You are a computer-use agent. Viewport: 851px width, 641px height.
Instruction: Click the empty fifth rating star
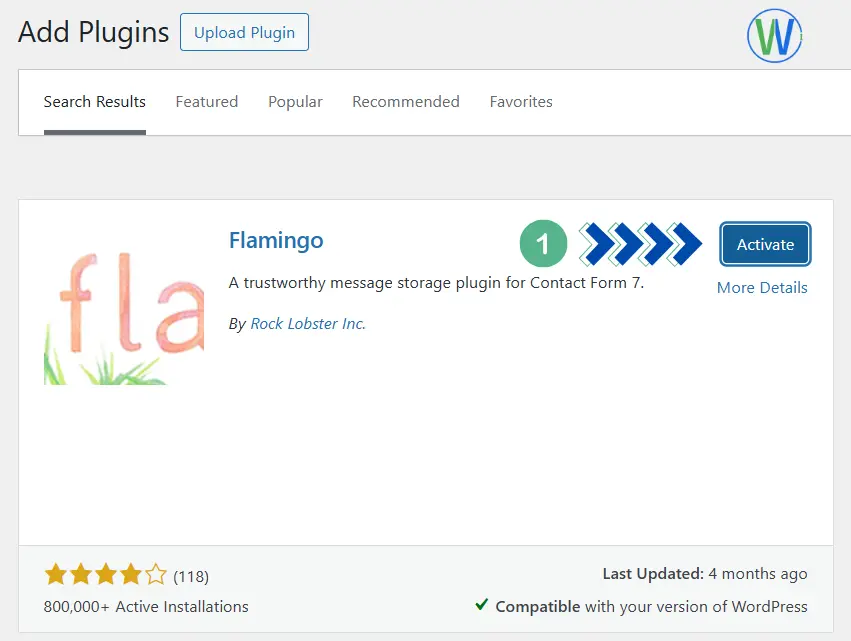coord(155,575)
